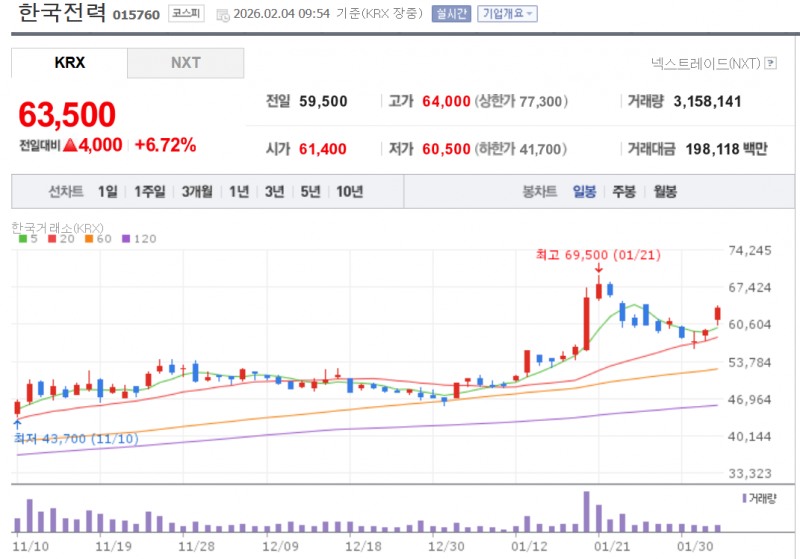The height and width of the screenshot is (559, 800).
Task: Click the 최저 43,700 (11/10) chart marker
Action: [77, 439]
